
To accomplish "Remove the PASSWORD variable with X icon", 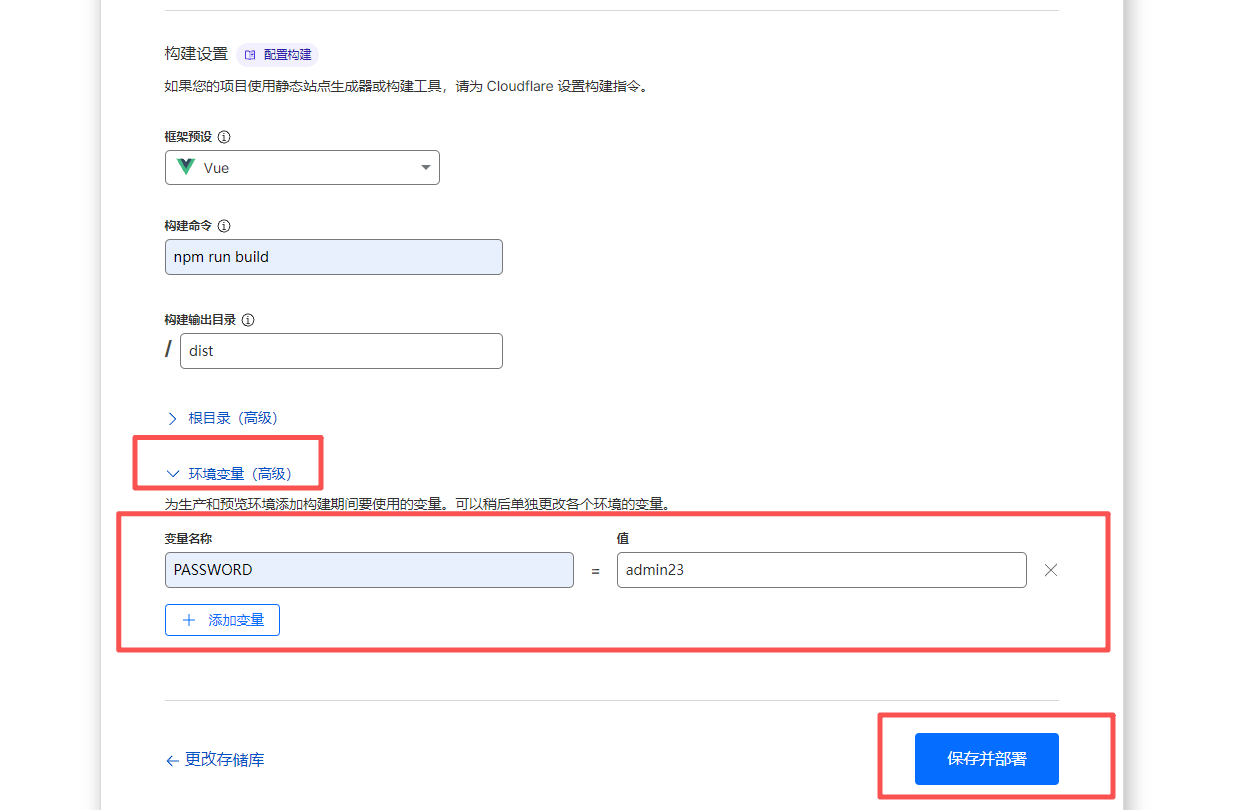I will 1050,570.
